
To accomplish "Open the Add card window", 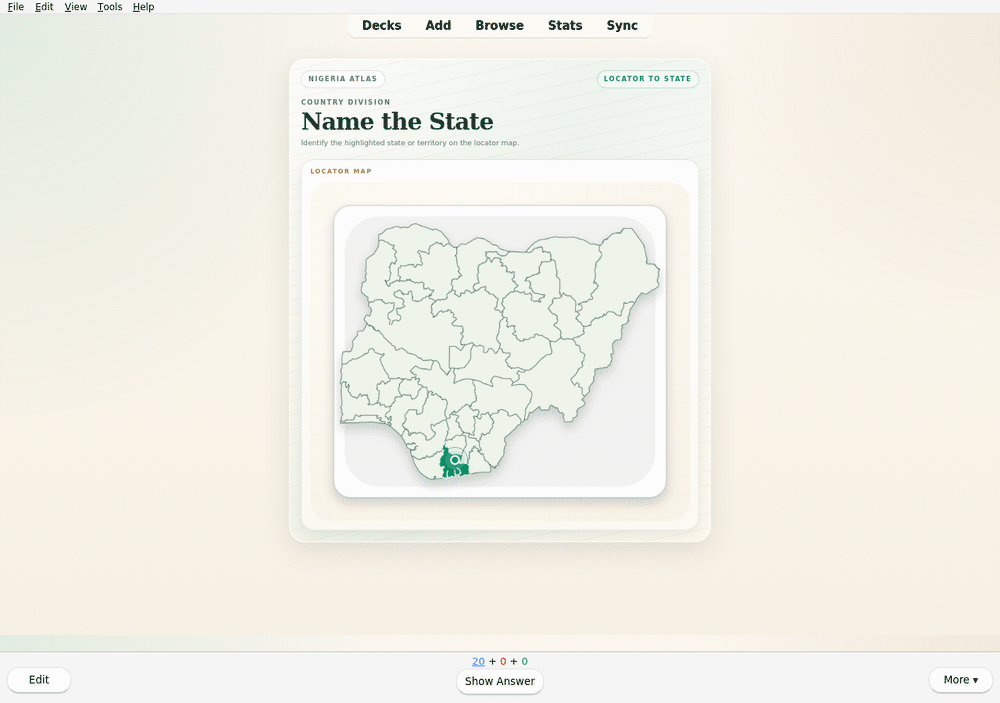I will [x=438, y=26].
